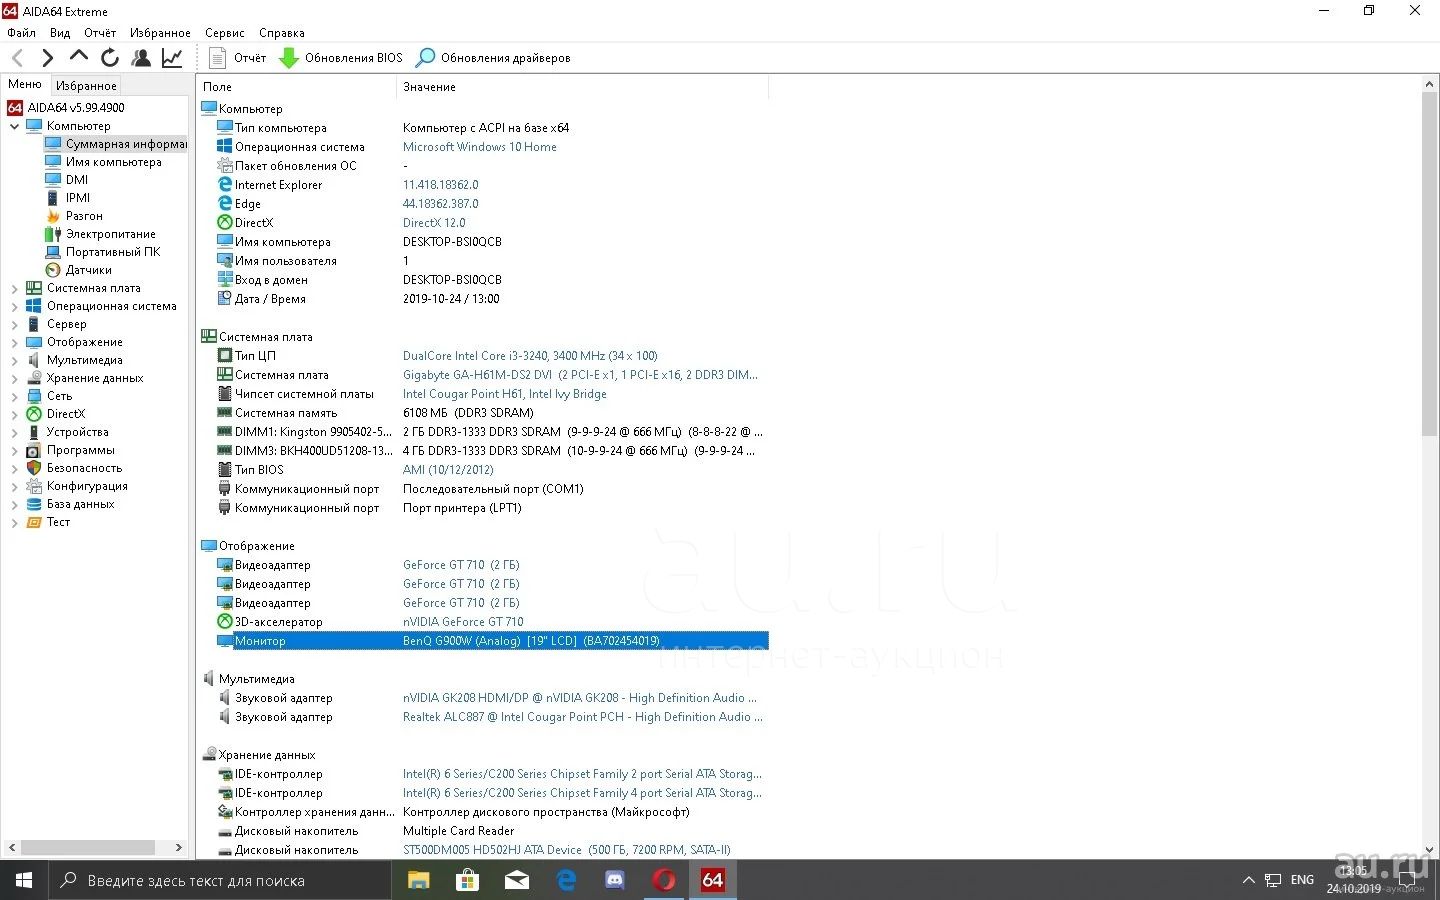Click the Устройства tree icon
1440x900 pixels.
(x=34, y=432)
